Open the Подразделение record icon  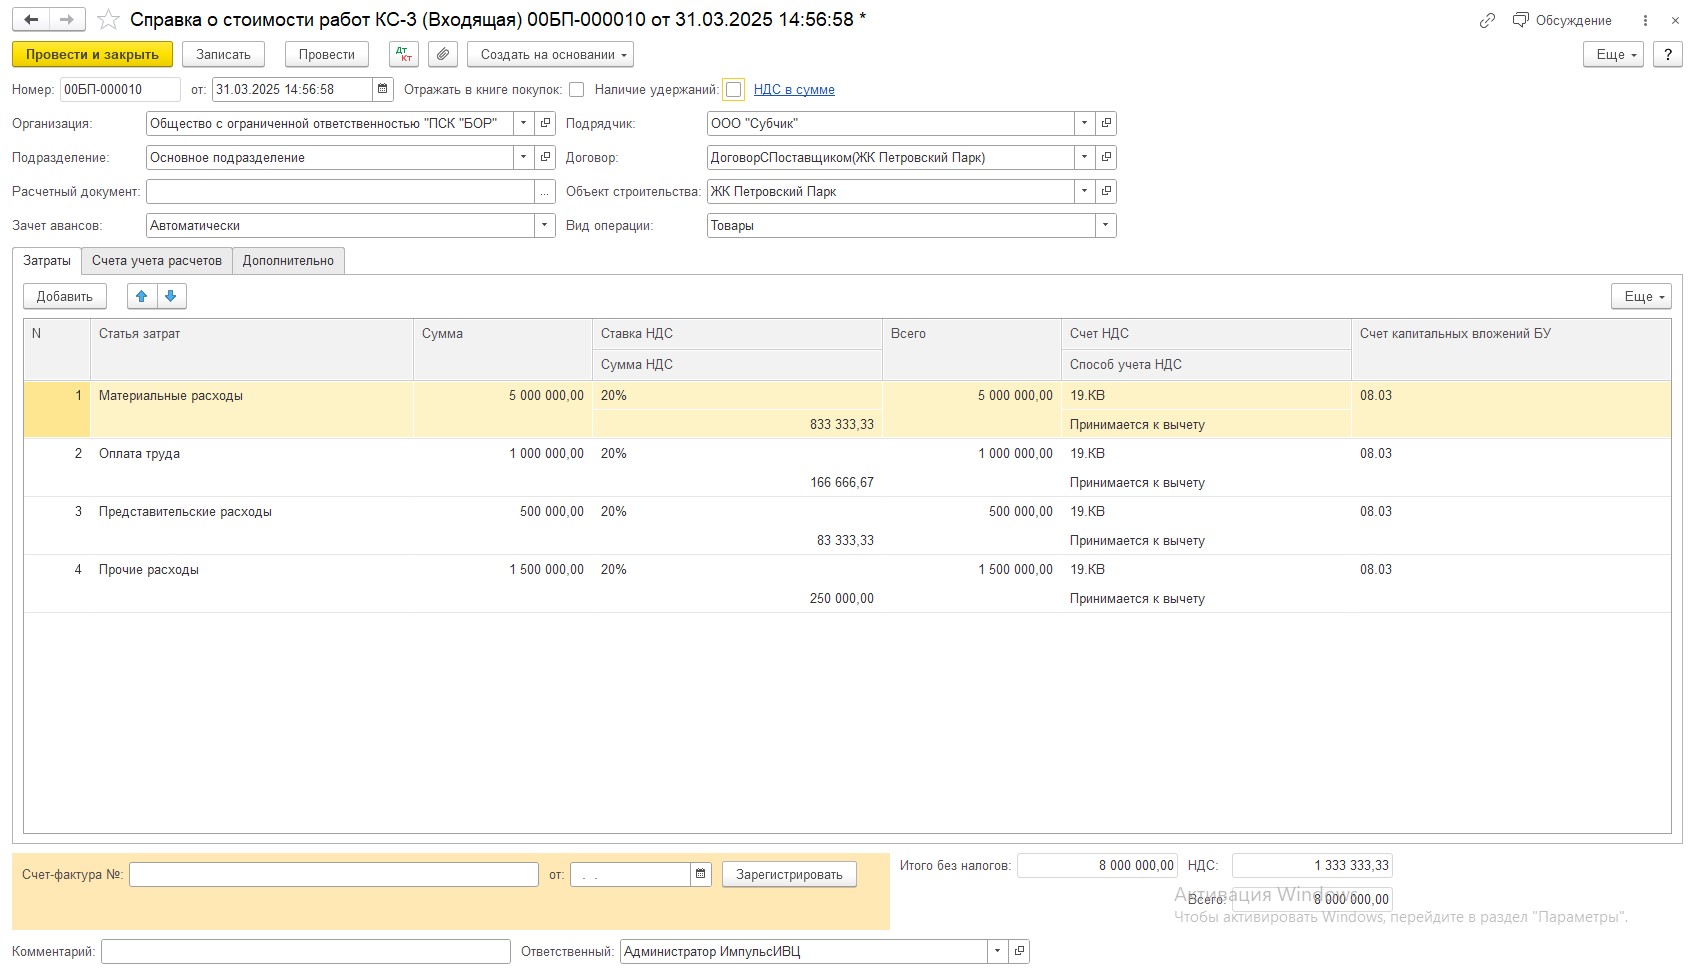545,158
